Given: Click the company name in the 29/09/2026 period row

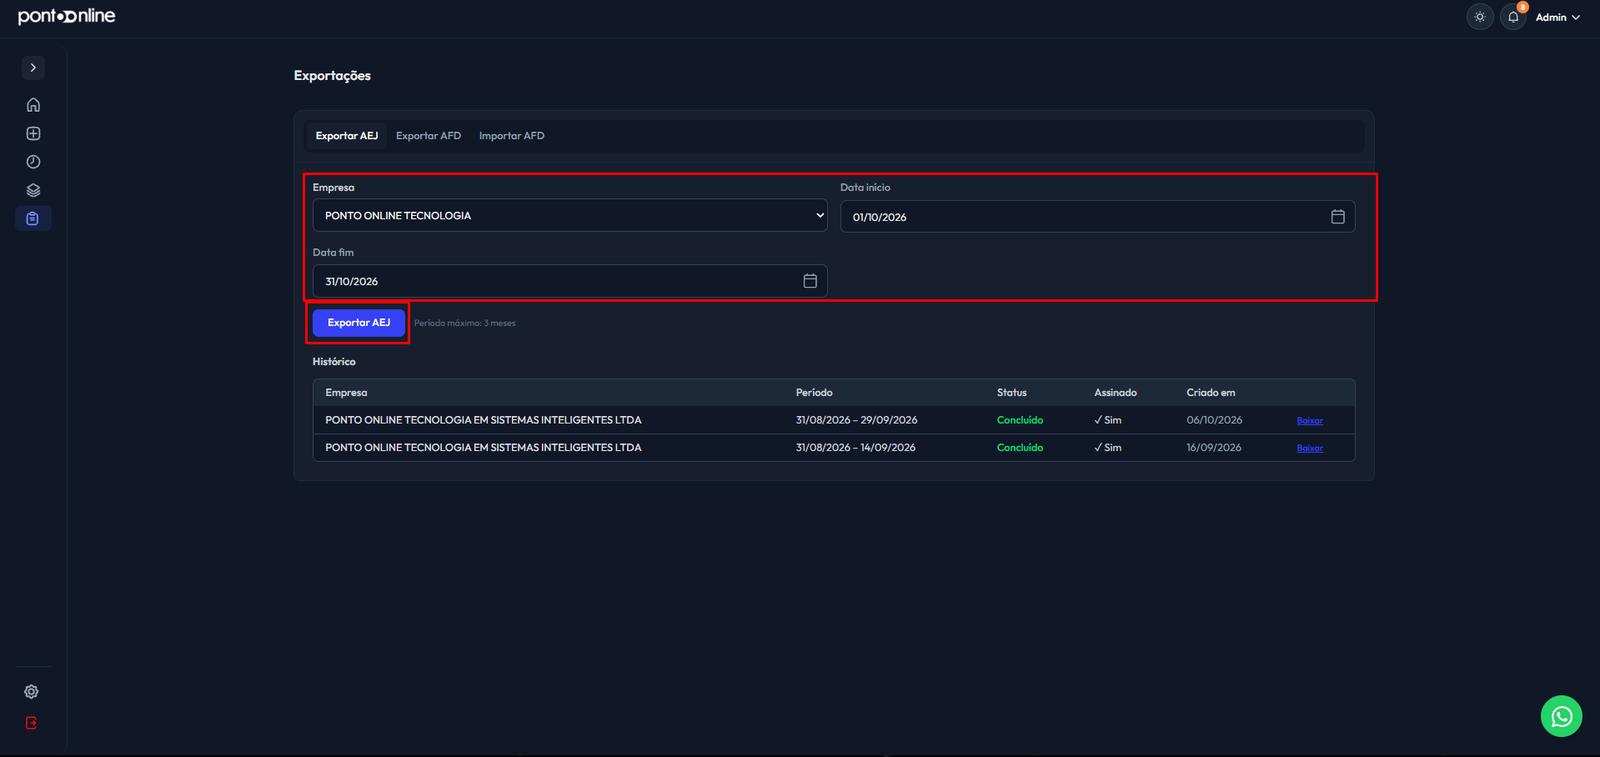Looking at the screenshot, I should pos(483,420).
